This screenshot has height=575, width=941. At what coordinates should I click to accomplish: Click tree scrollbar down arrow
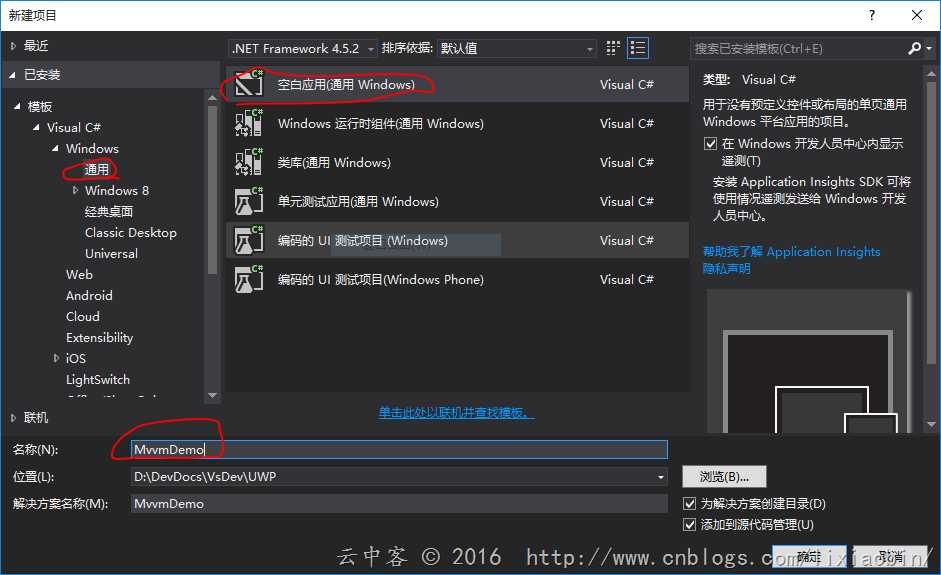coord(212,396)
